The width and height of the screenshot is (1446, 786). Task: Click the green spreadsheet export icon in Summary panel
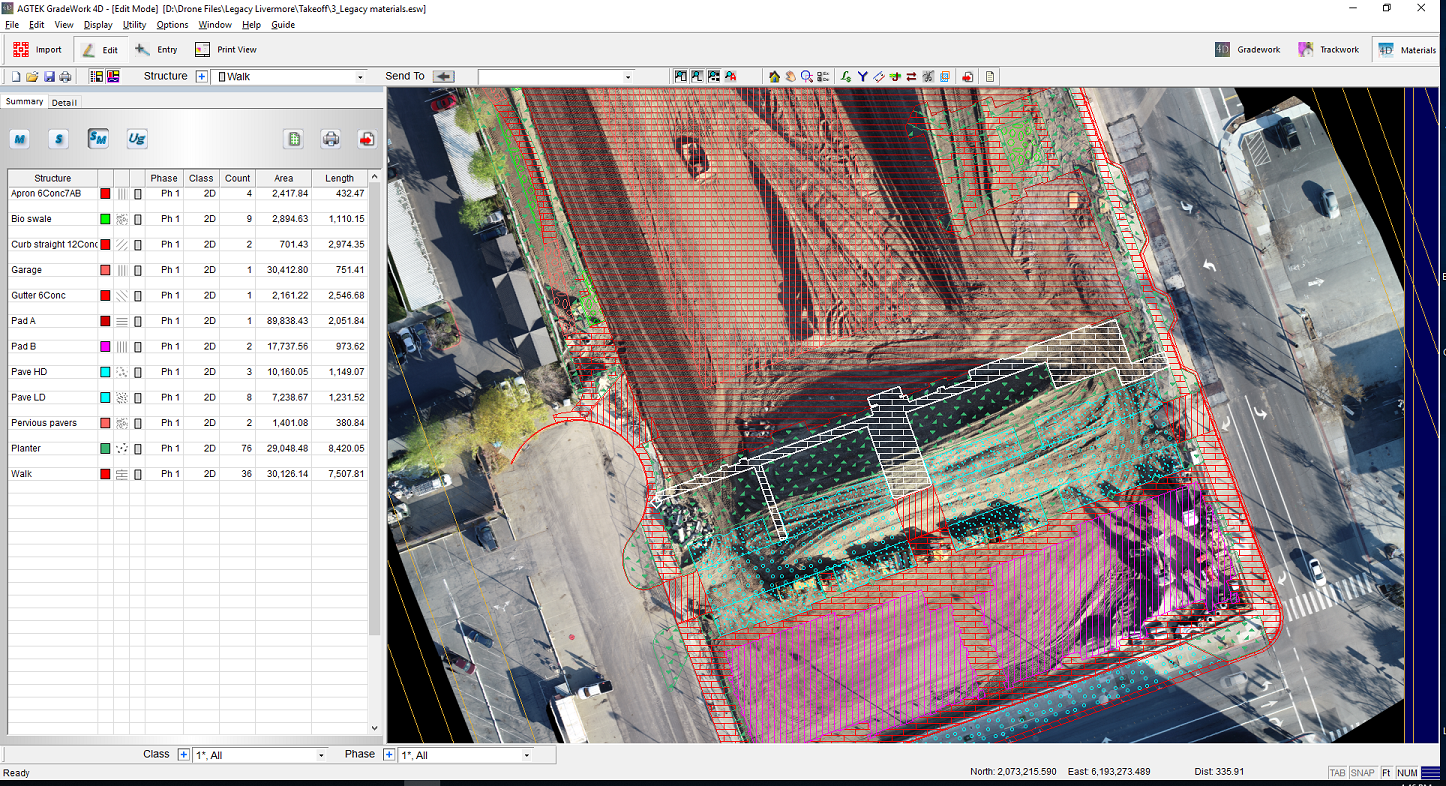(x=293, y=139)
